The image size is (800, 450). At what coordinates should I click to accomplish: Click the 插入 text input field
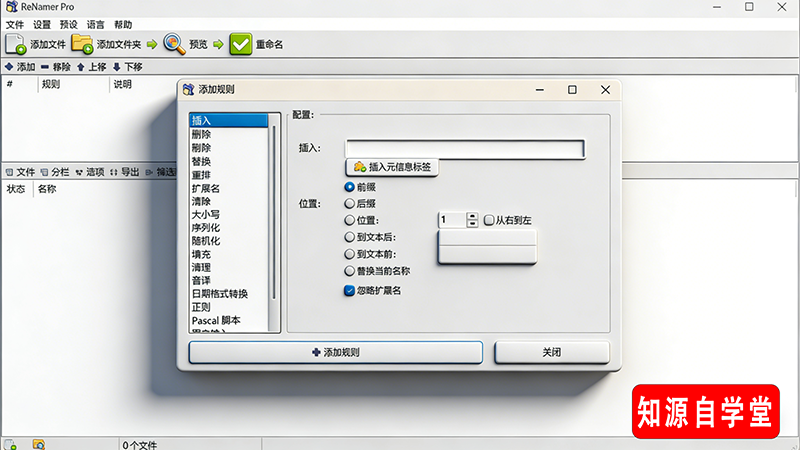[464, 149]
